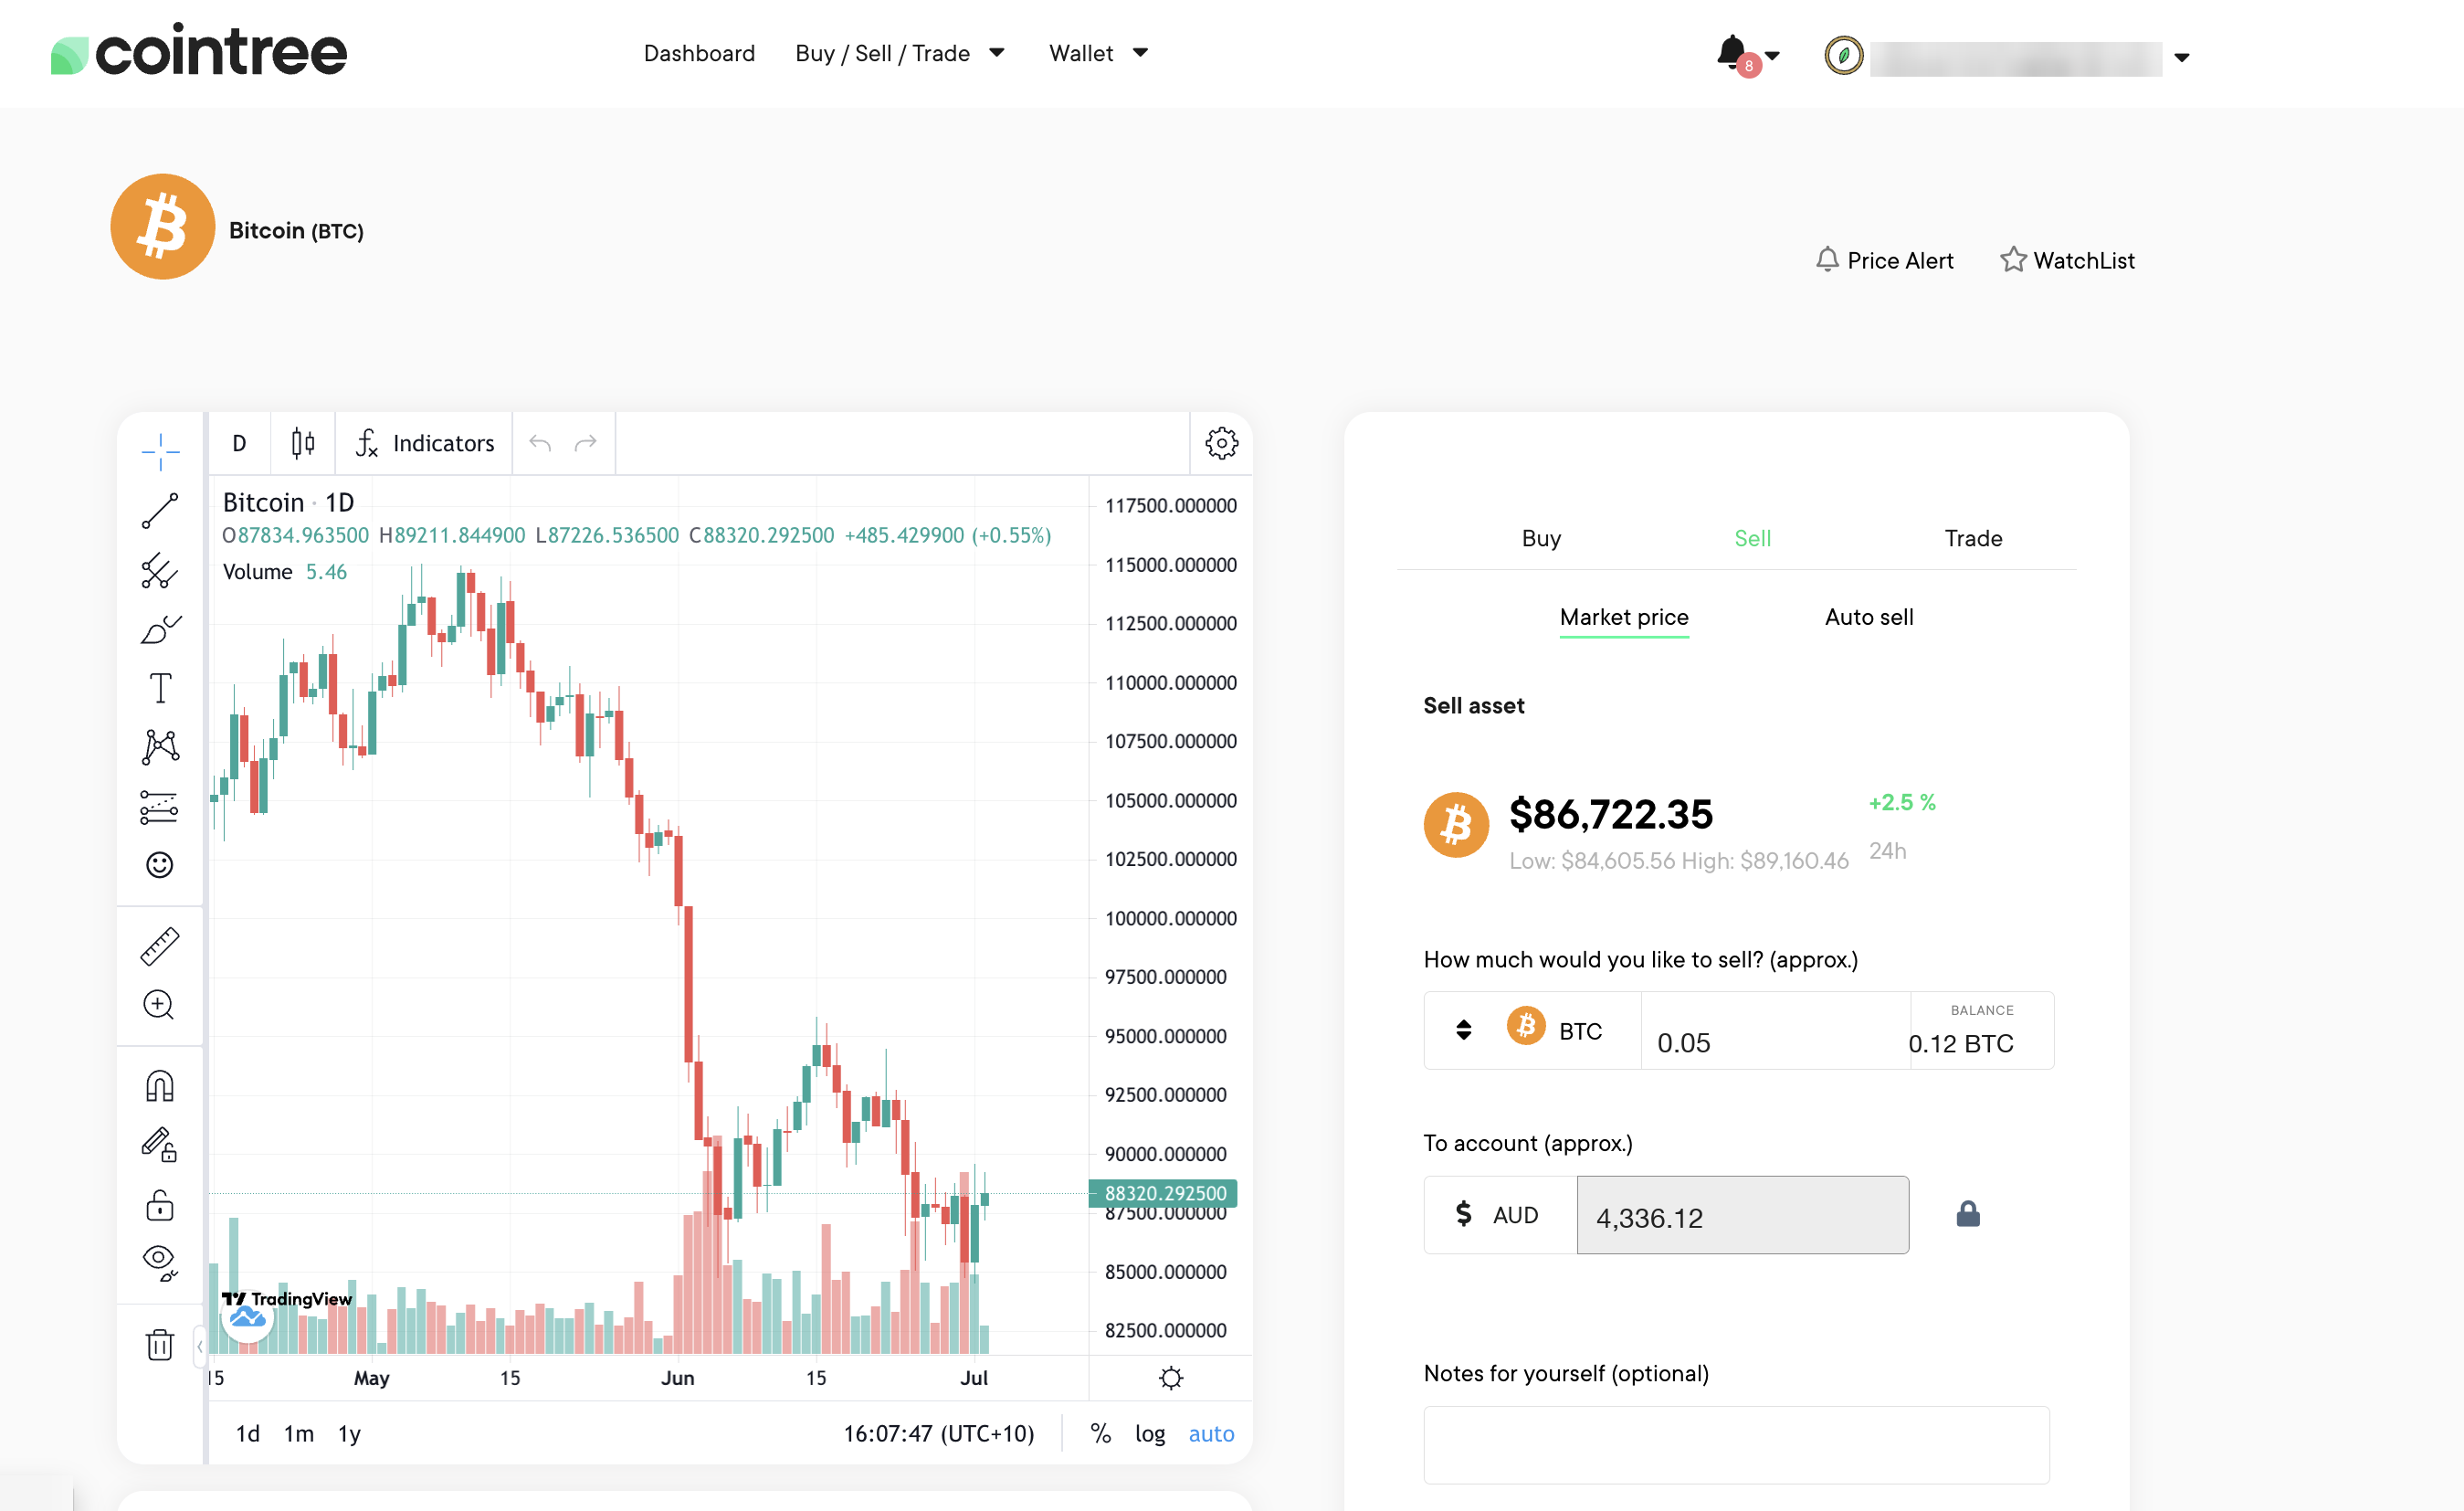The width and height of the screenshot is (2464, 1511).
Task: Swap sell currency using the up-down arrows
Action: click(1464, 1030)
